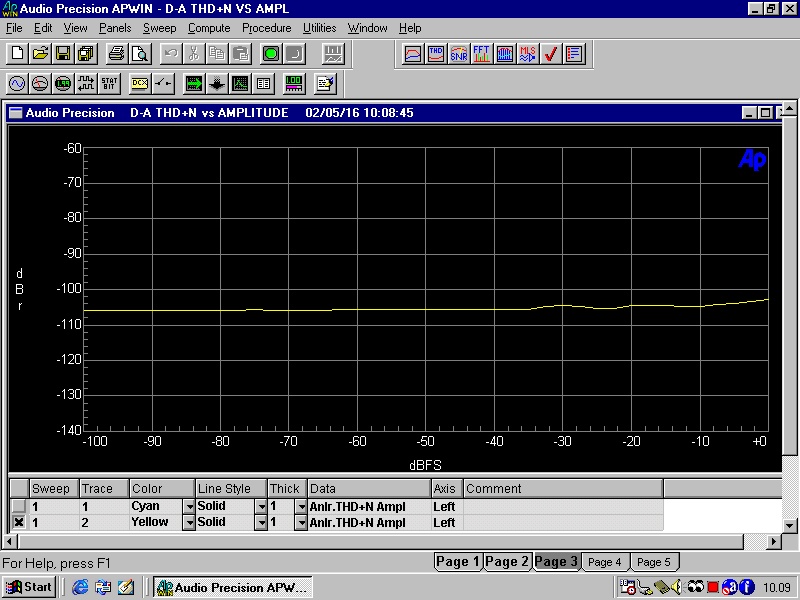Click the red checkmark icon
This screenshot has height=600, width=800.
(x=551, y=54)
